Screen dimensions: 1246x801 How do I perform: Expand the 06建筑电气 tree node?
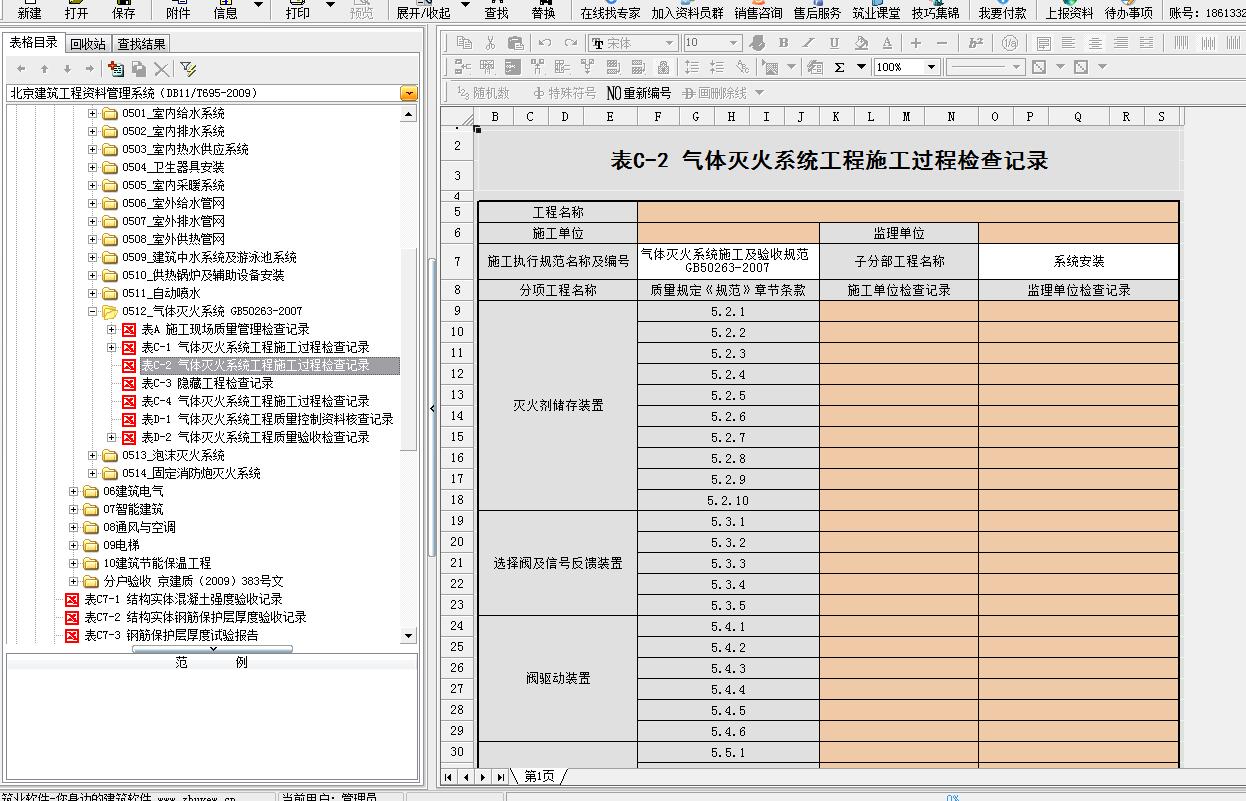coord(74,491)
